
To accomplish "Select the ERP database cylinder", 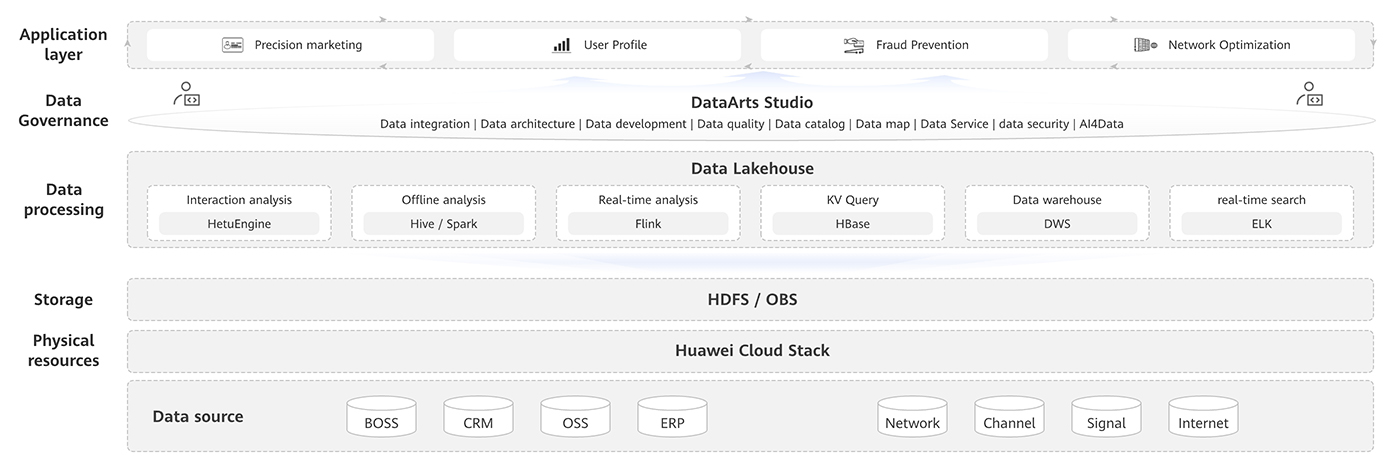I will click(x=672, y=416).
